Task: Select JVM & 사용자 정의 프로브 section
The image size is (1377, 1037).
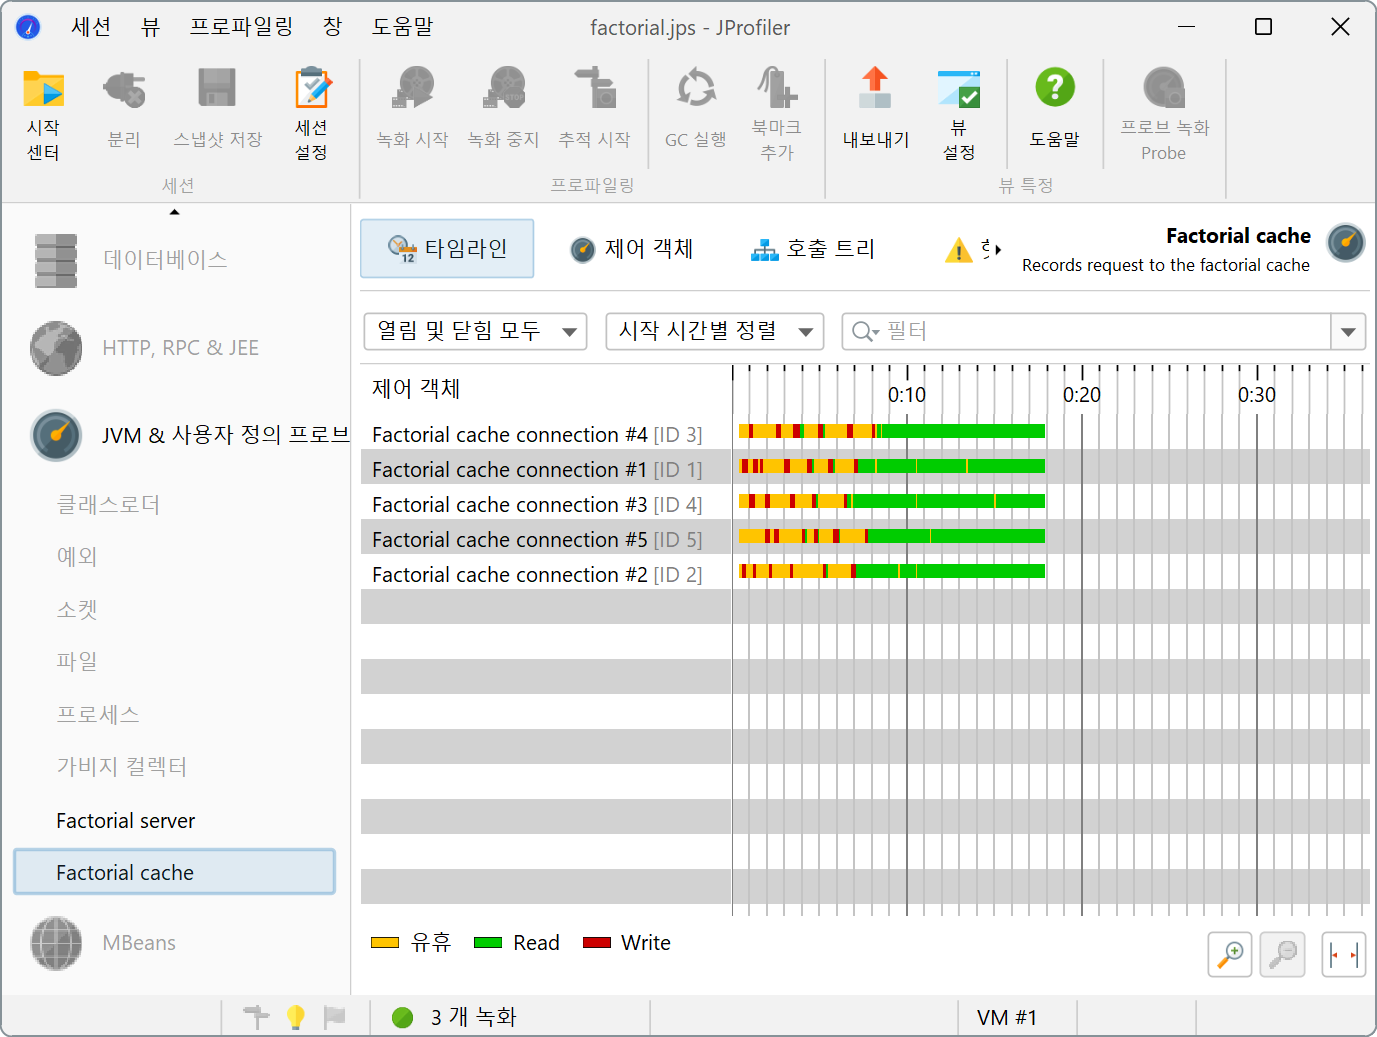Action: click(190, 435)
